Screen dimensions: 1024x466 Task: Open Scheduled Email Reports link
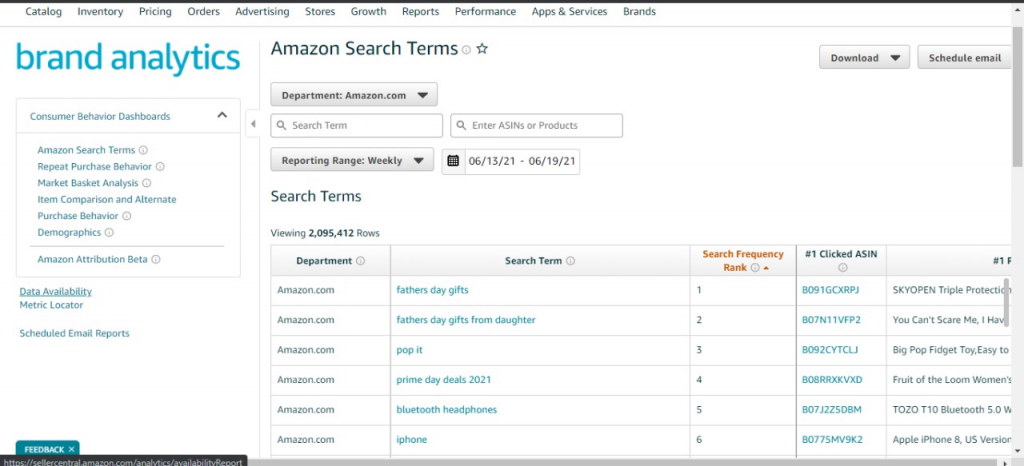click(x=74, y=334)
